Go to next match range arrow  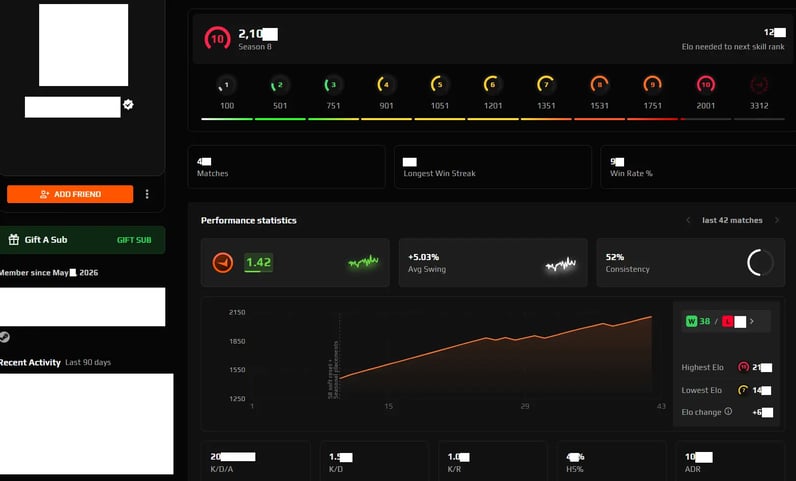776,220
